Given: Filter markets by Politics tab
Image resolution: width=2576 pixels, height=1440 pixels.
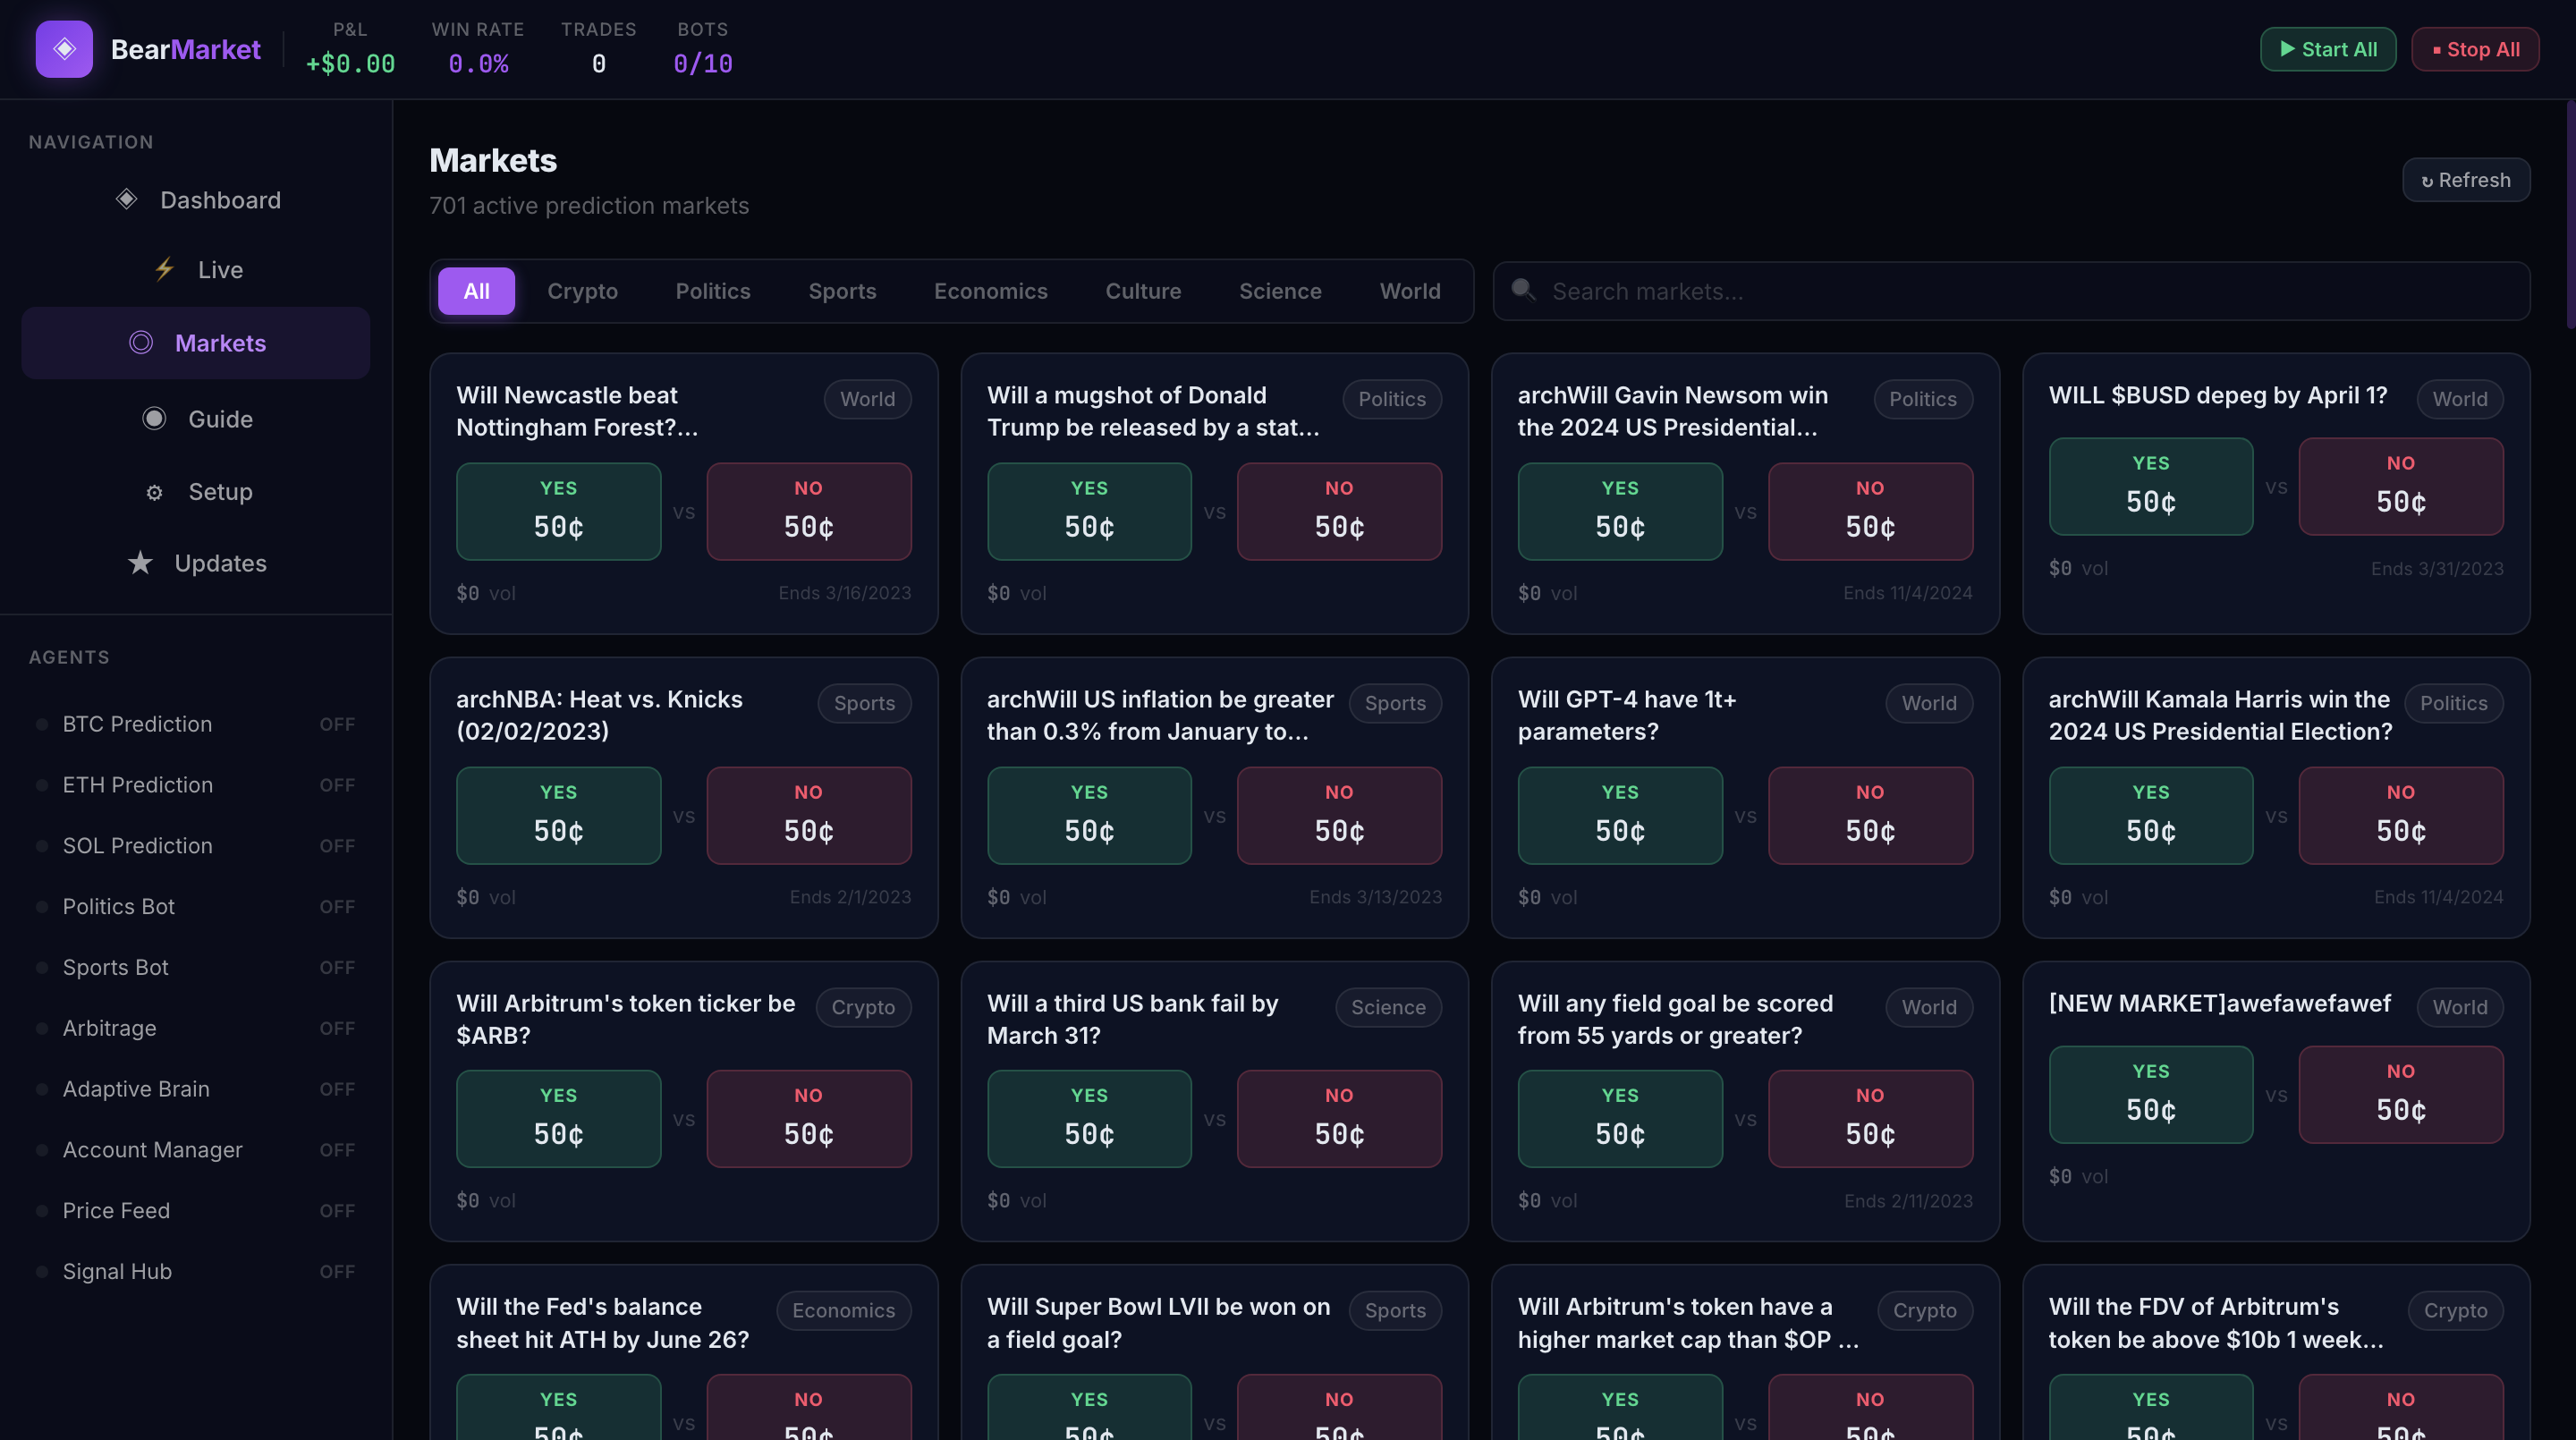Looking at the screenshot, I should click(713, 291).
